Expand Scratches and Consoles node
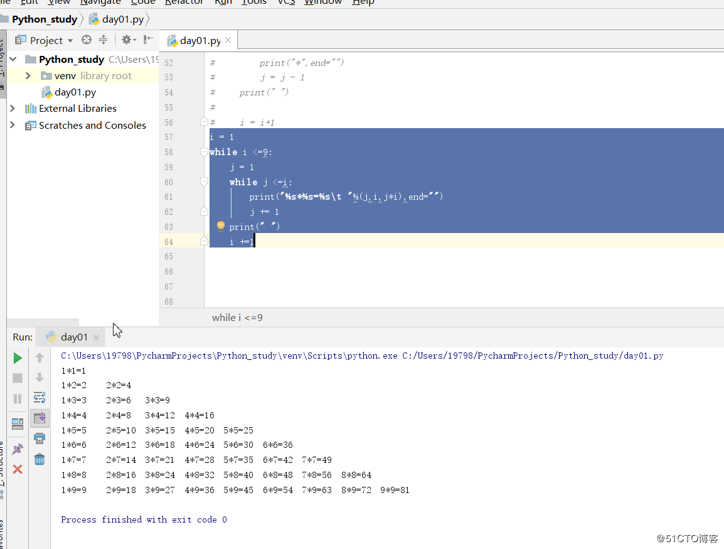Image resolution: width=724 pixels, height=549 pixels. [12, 125]
